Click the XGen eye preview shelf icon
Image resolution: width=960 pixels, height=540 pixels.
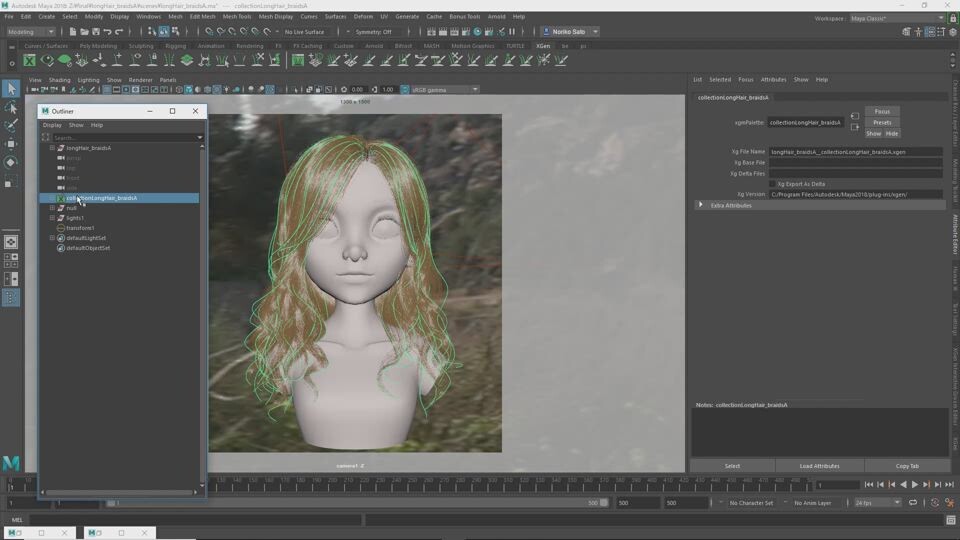[47, 60]
